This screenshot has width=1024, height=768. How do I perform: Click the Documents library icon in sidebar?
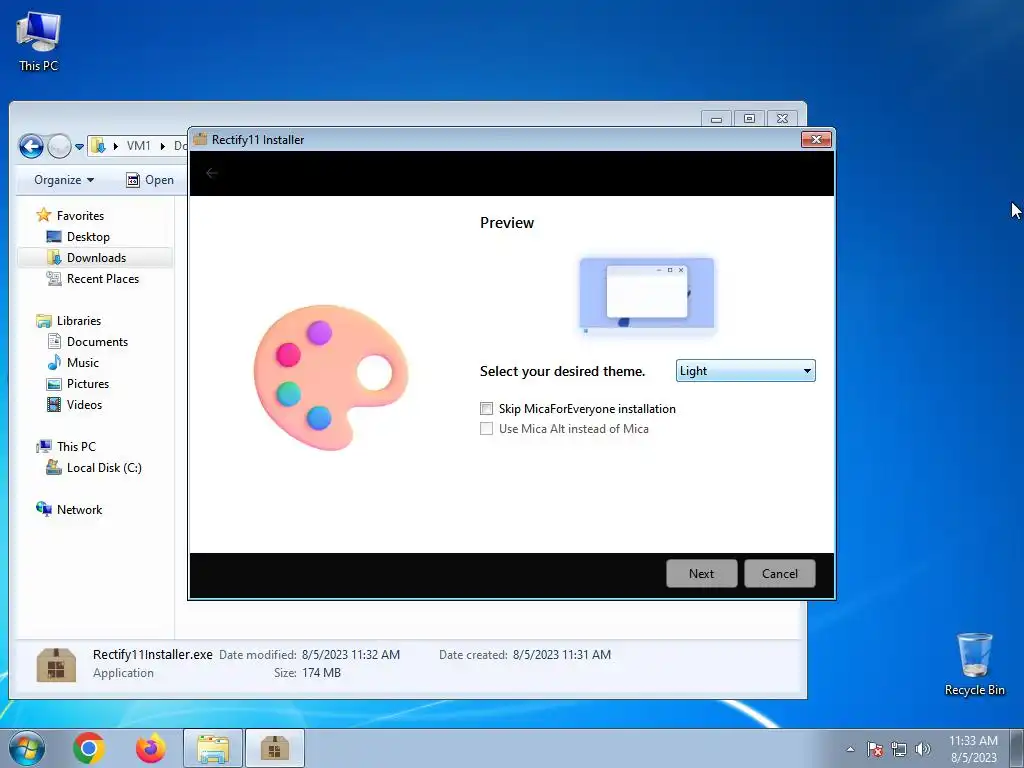54,342
